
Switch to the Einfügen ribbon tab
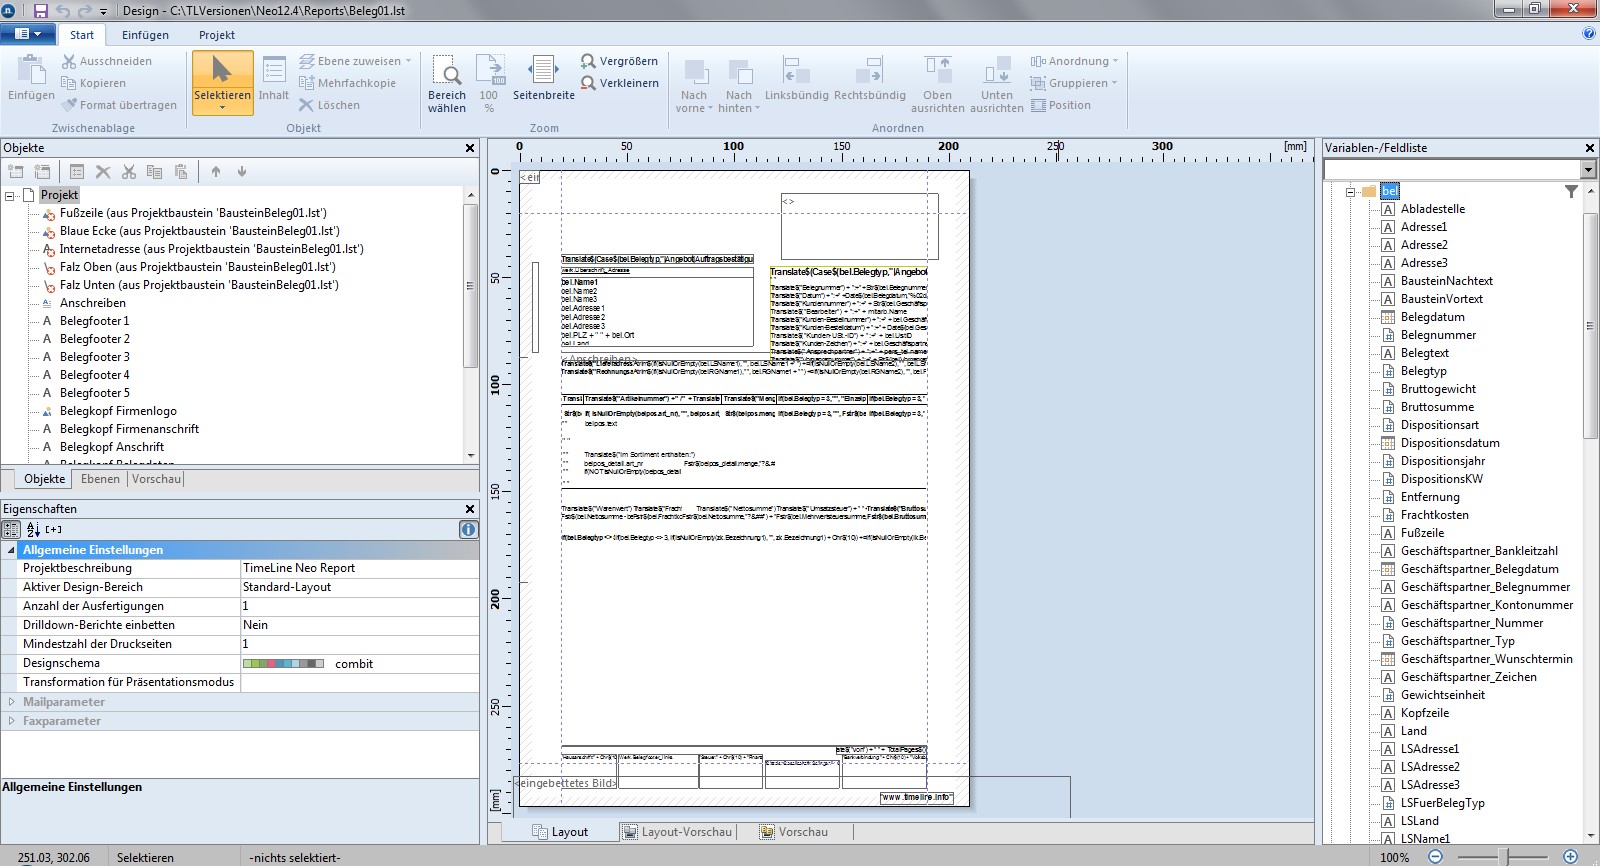(145, 35)
